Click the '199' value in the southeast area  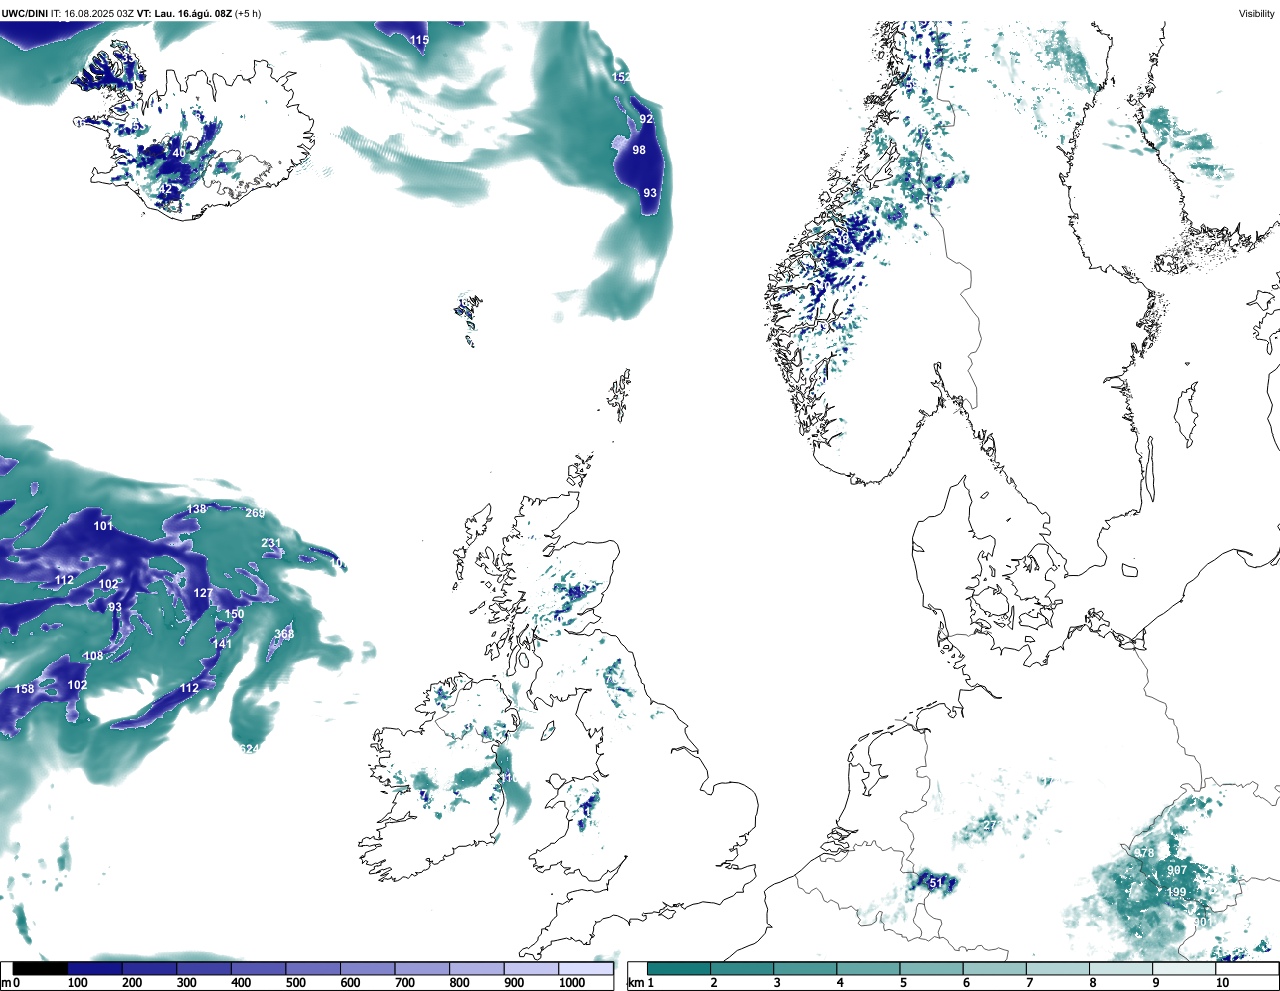point(1176,893)
